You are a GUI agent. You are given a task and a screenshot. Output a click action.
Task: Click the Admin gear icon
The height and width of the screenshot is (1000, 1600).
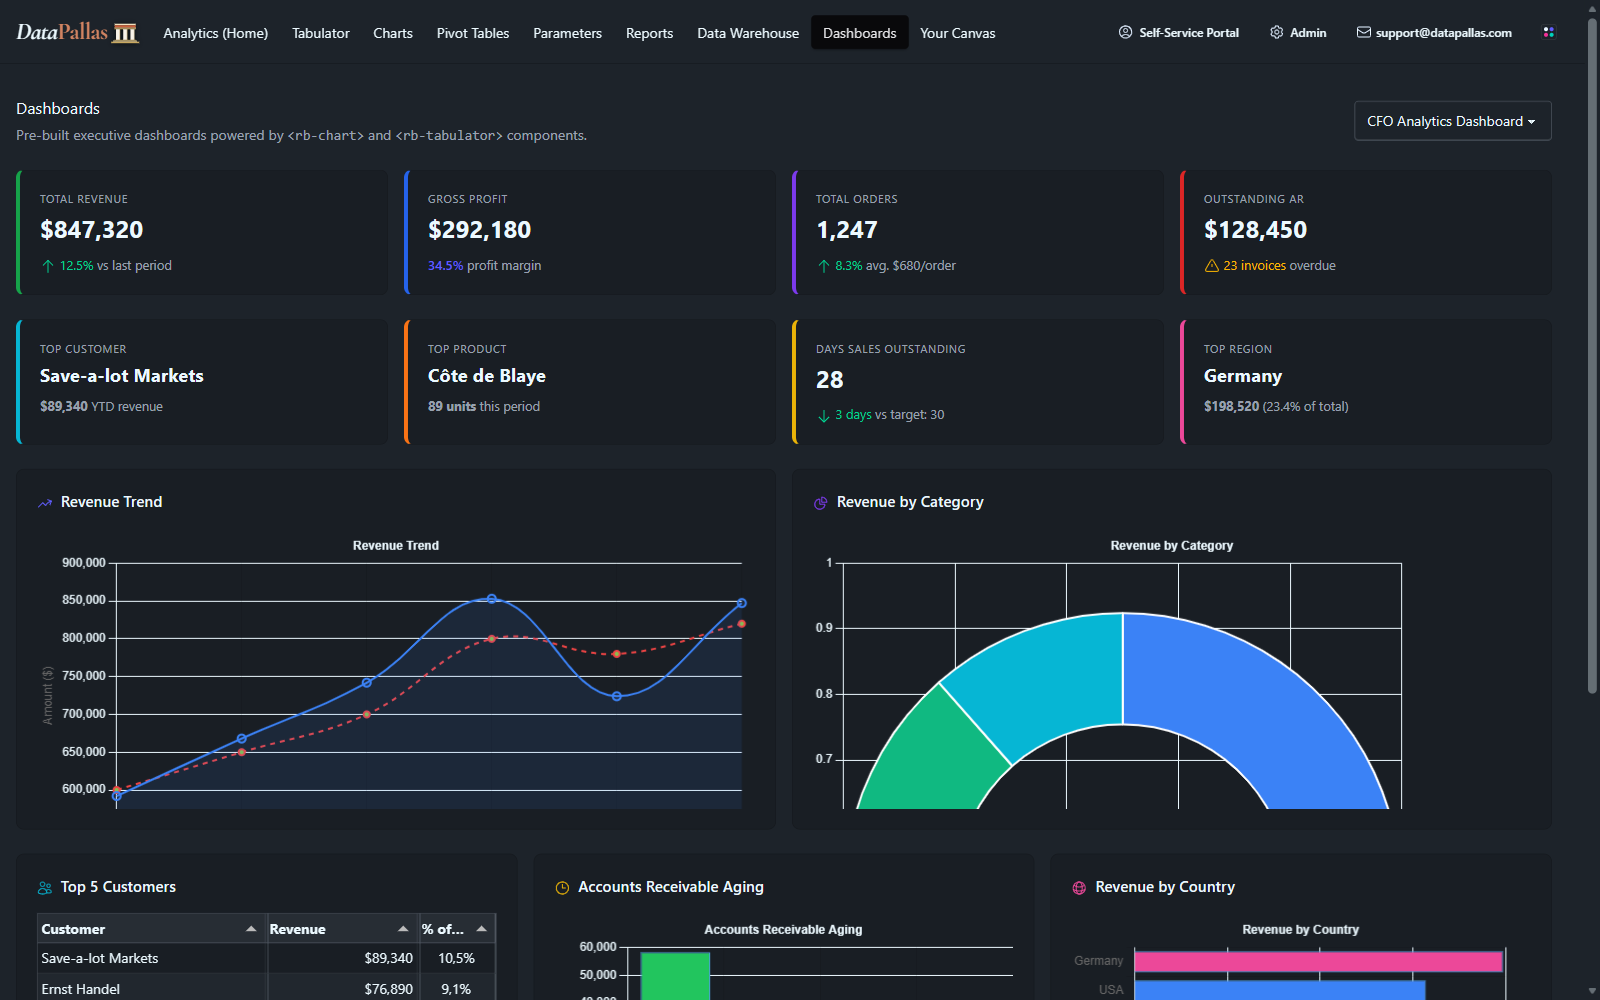coord(1276,32)
